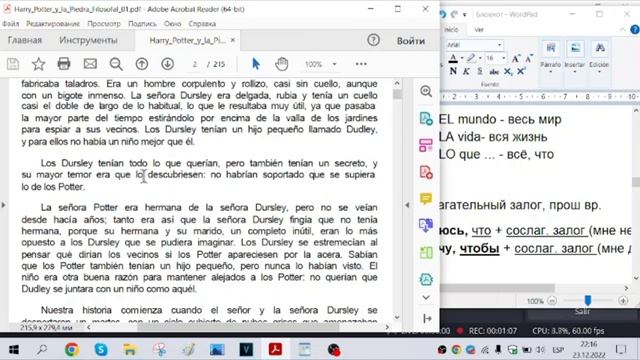Select the Hand pan tool in Acrobat
This screenshot has height=360, width=640.
coord(282,64)
